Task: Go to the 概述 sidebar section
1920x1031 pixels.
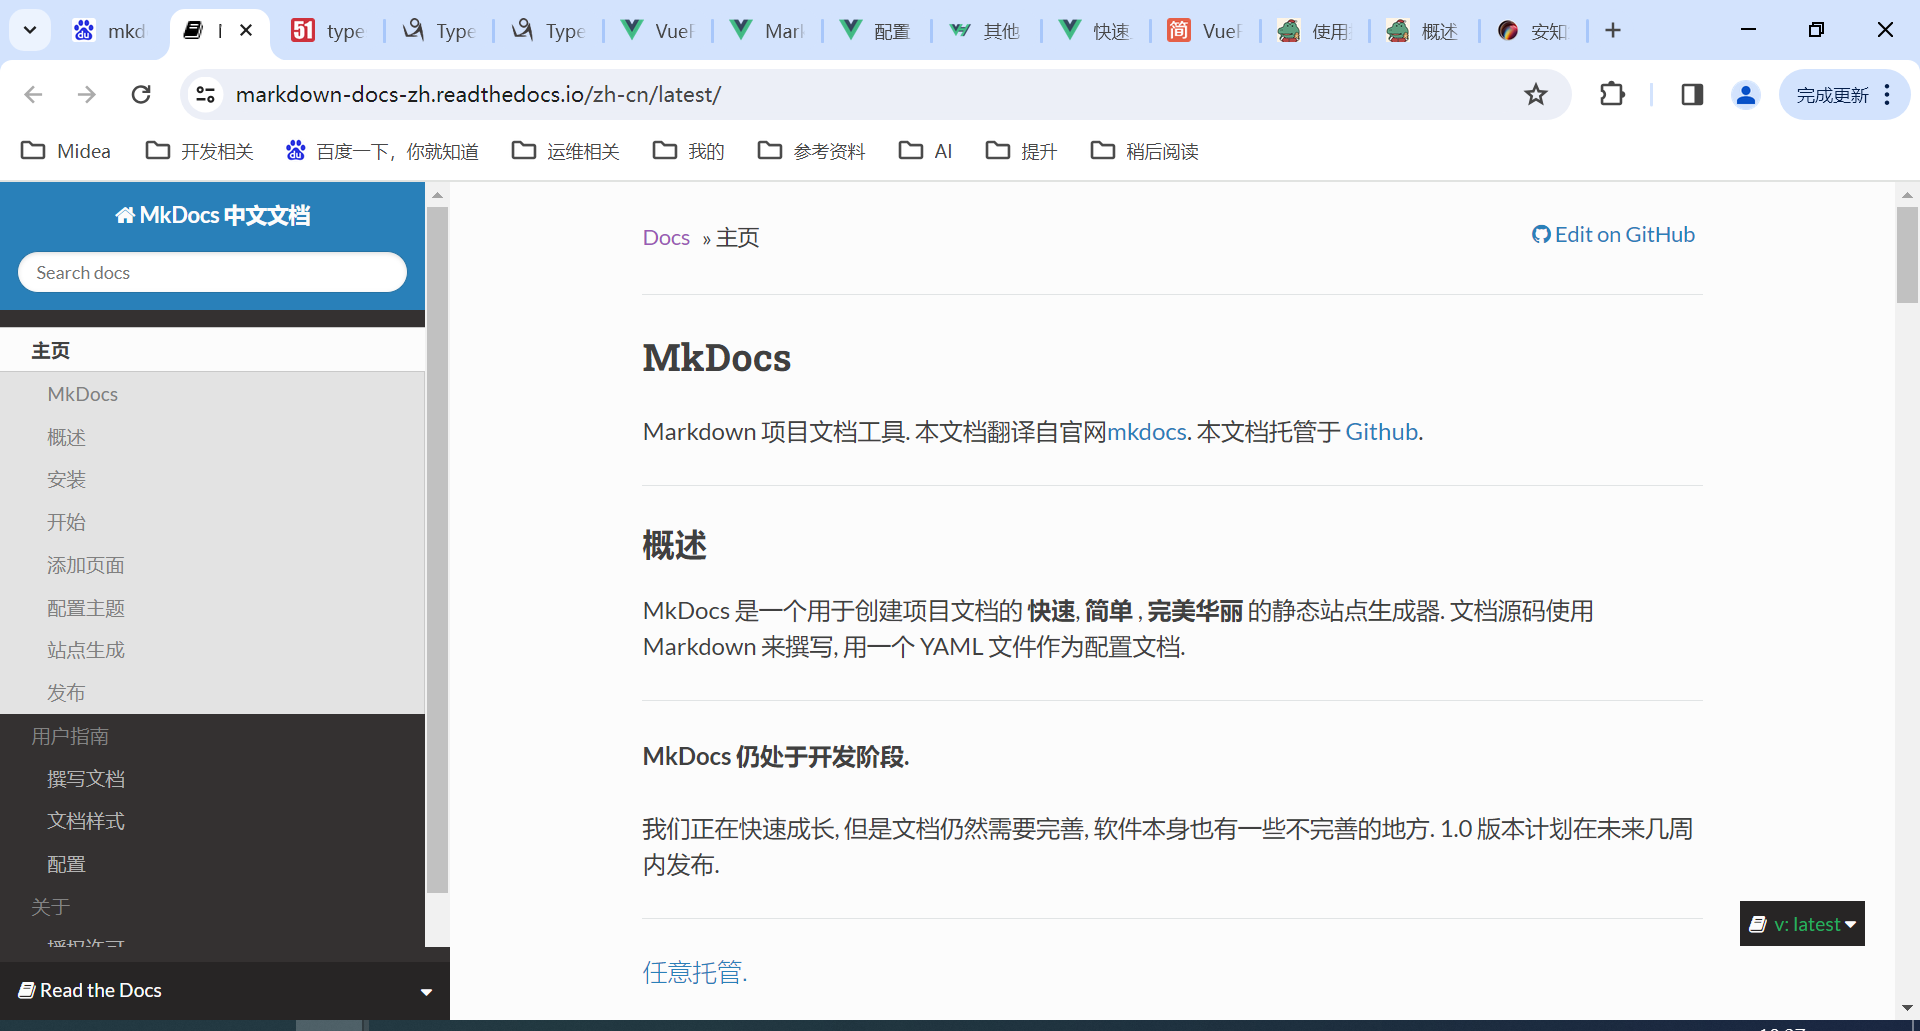Action: 212,437
